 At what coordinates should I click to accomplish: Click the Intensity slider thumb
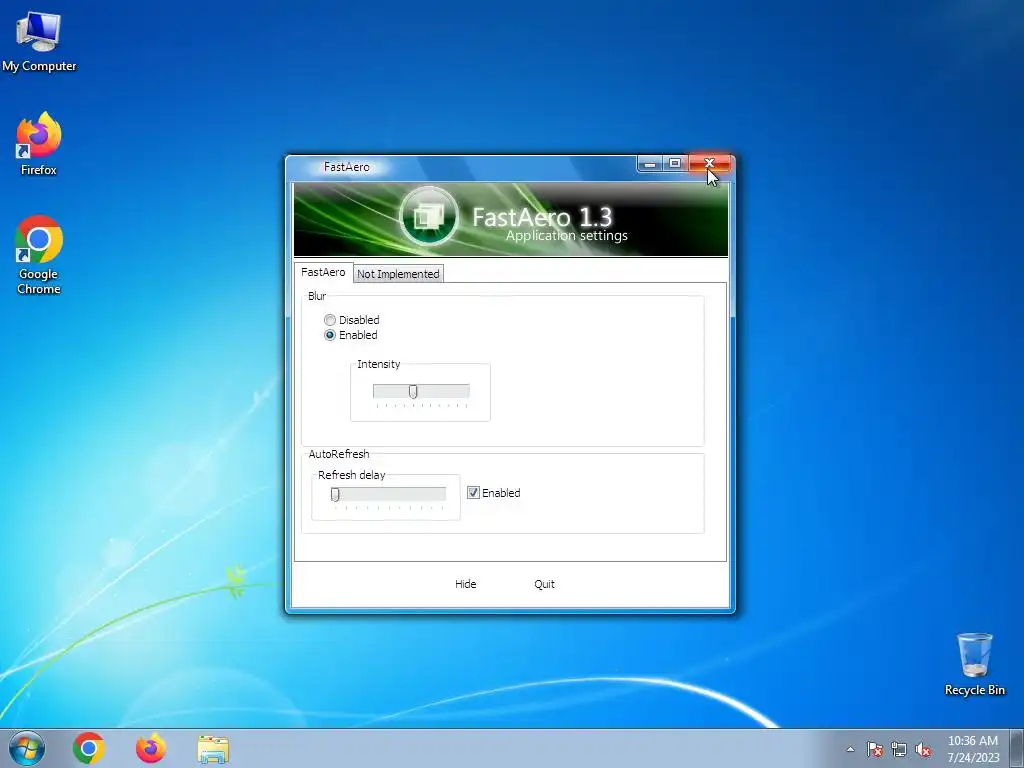click(413, 391)
